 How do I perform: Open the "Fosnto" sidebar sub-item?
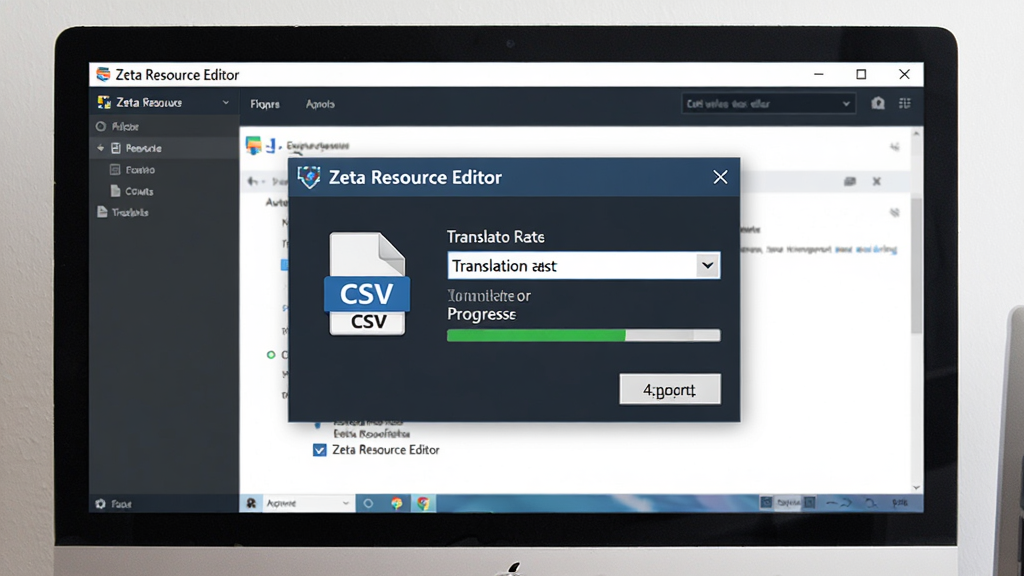point(140,170)
